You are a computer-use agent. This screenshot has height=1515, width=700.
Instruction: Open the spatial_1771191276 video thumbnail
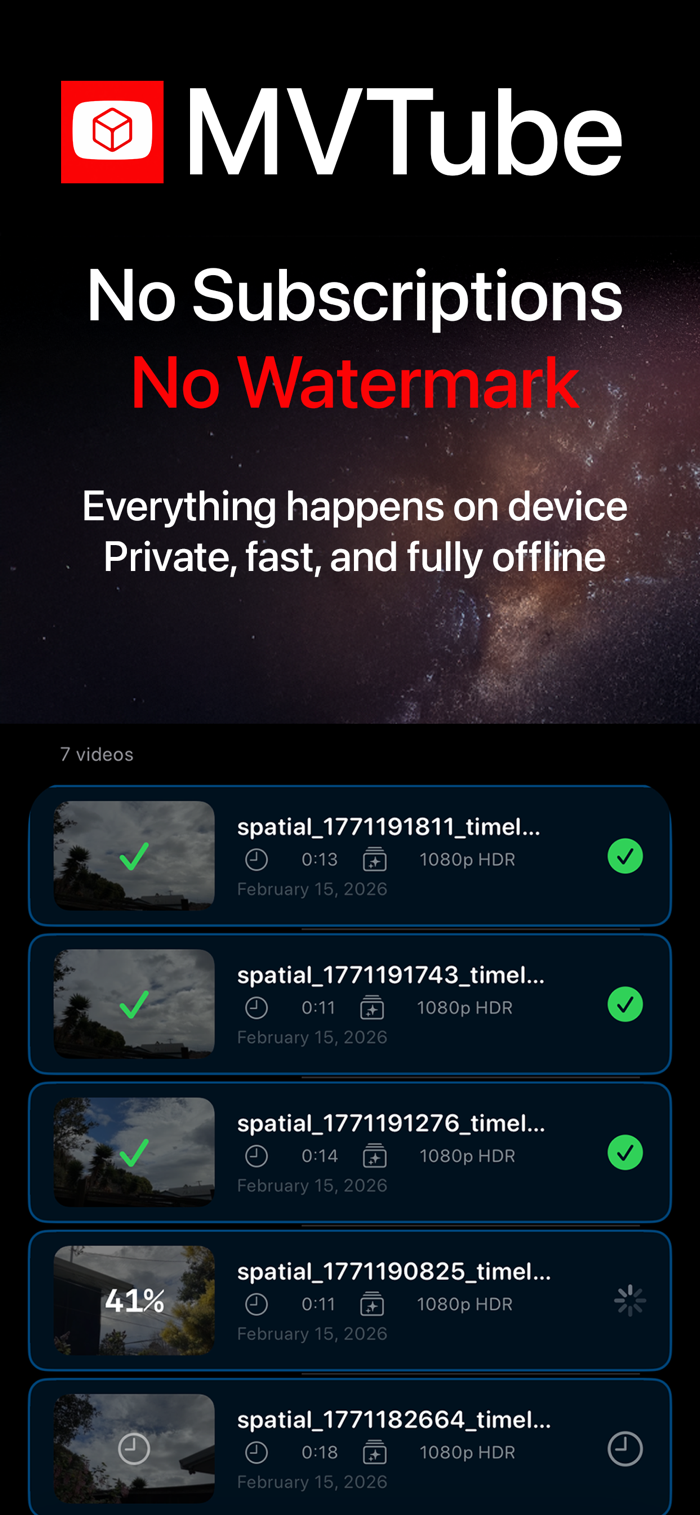[x=134, y=1152]
